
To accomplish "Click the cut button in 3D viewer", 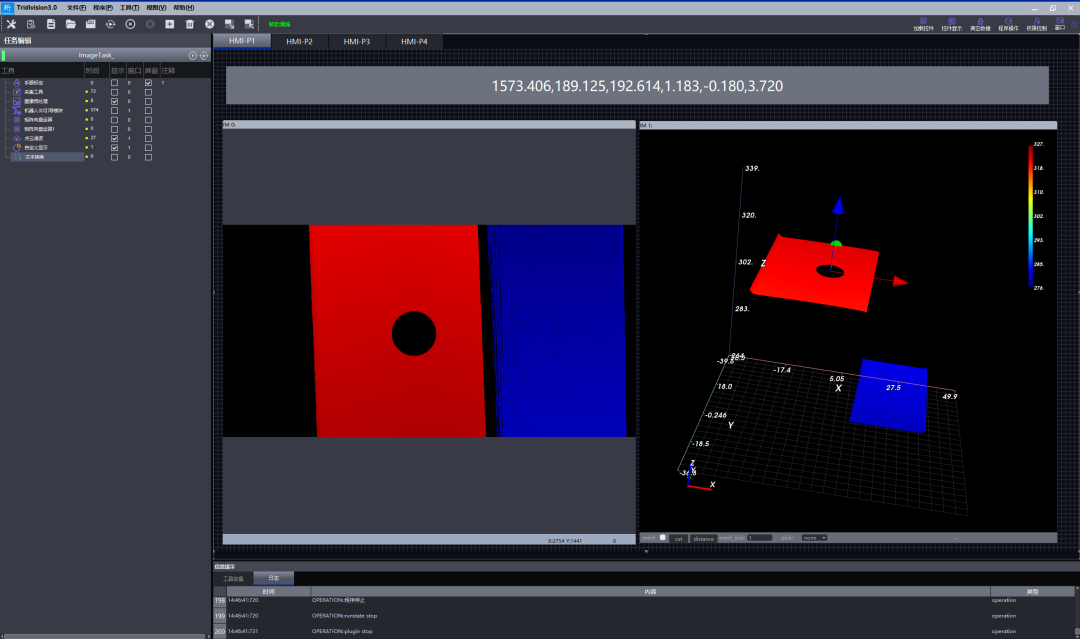I will 678,538.
